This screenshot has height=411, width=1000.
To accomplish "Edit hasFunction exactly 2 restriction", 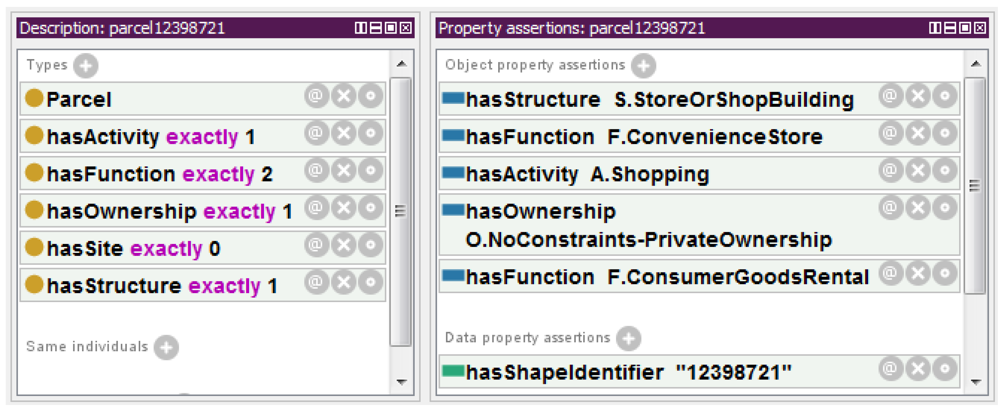I will tap(370, 170).
